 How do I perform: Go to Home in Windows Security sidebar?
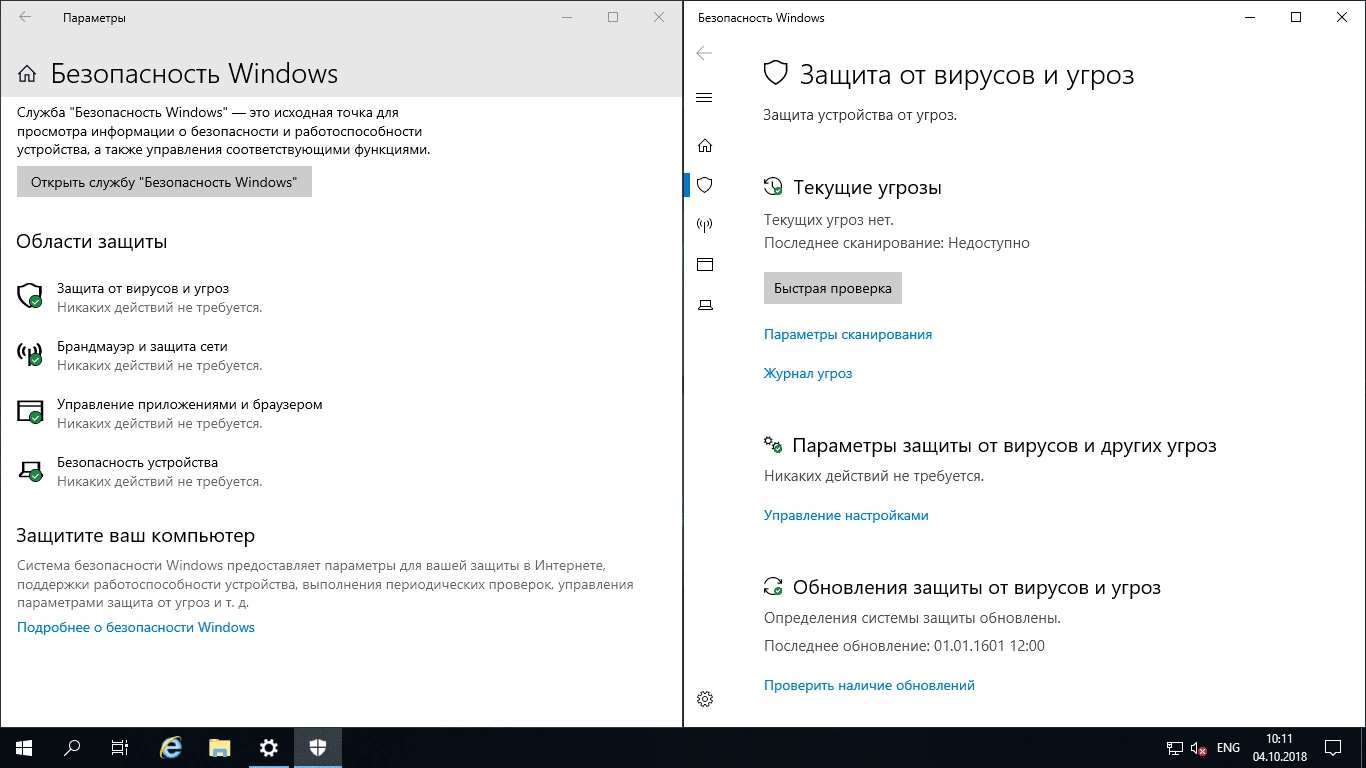coord(704,146)
